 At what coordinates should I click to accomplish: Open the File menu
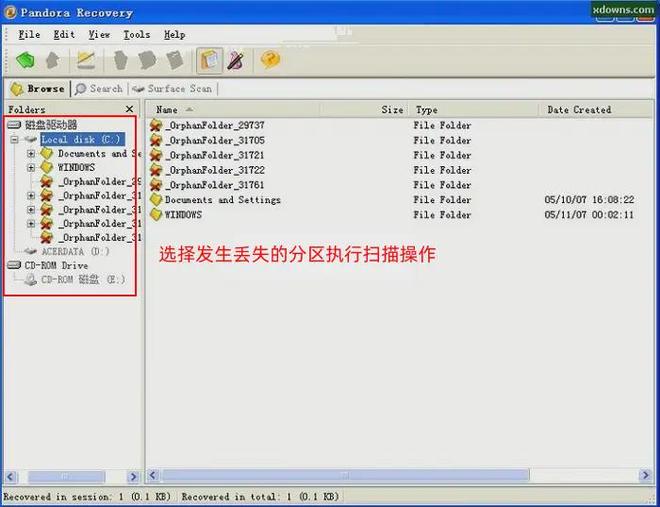(x=29, y=34)
